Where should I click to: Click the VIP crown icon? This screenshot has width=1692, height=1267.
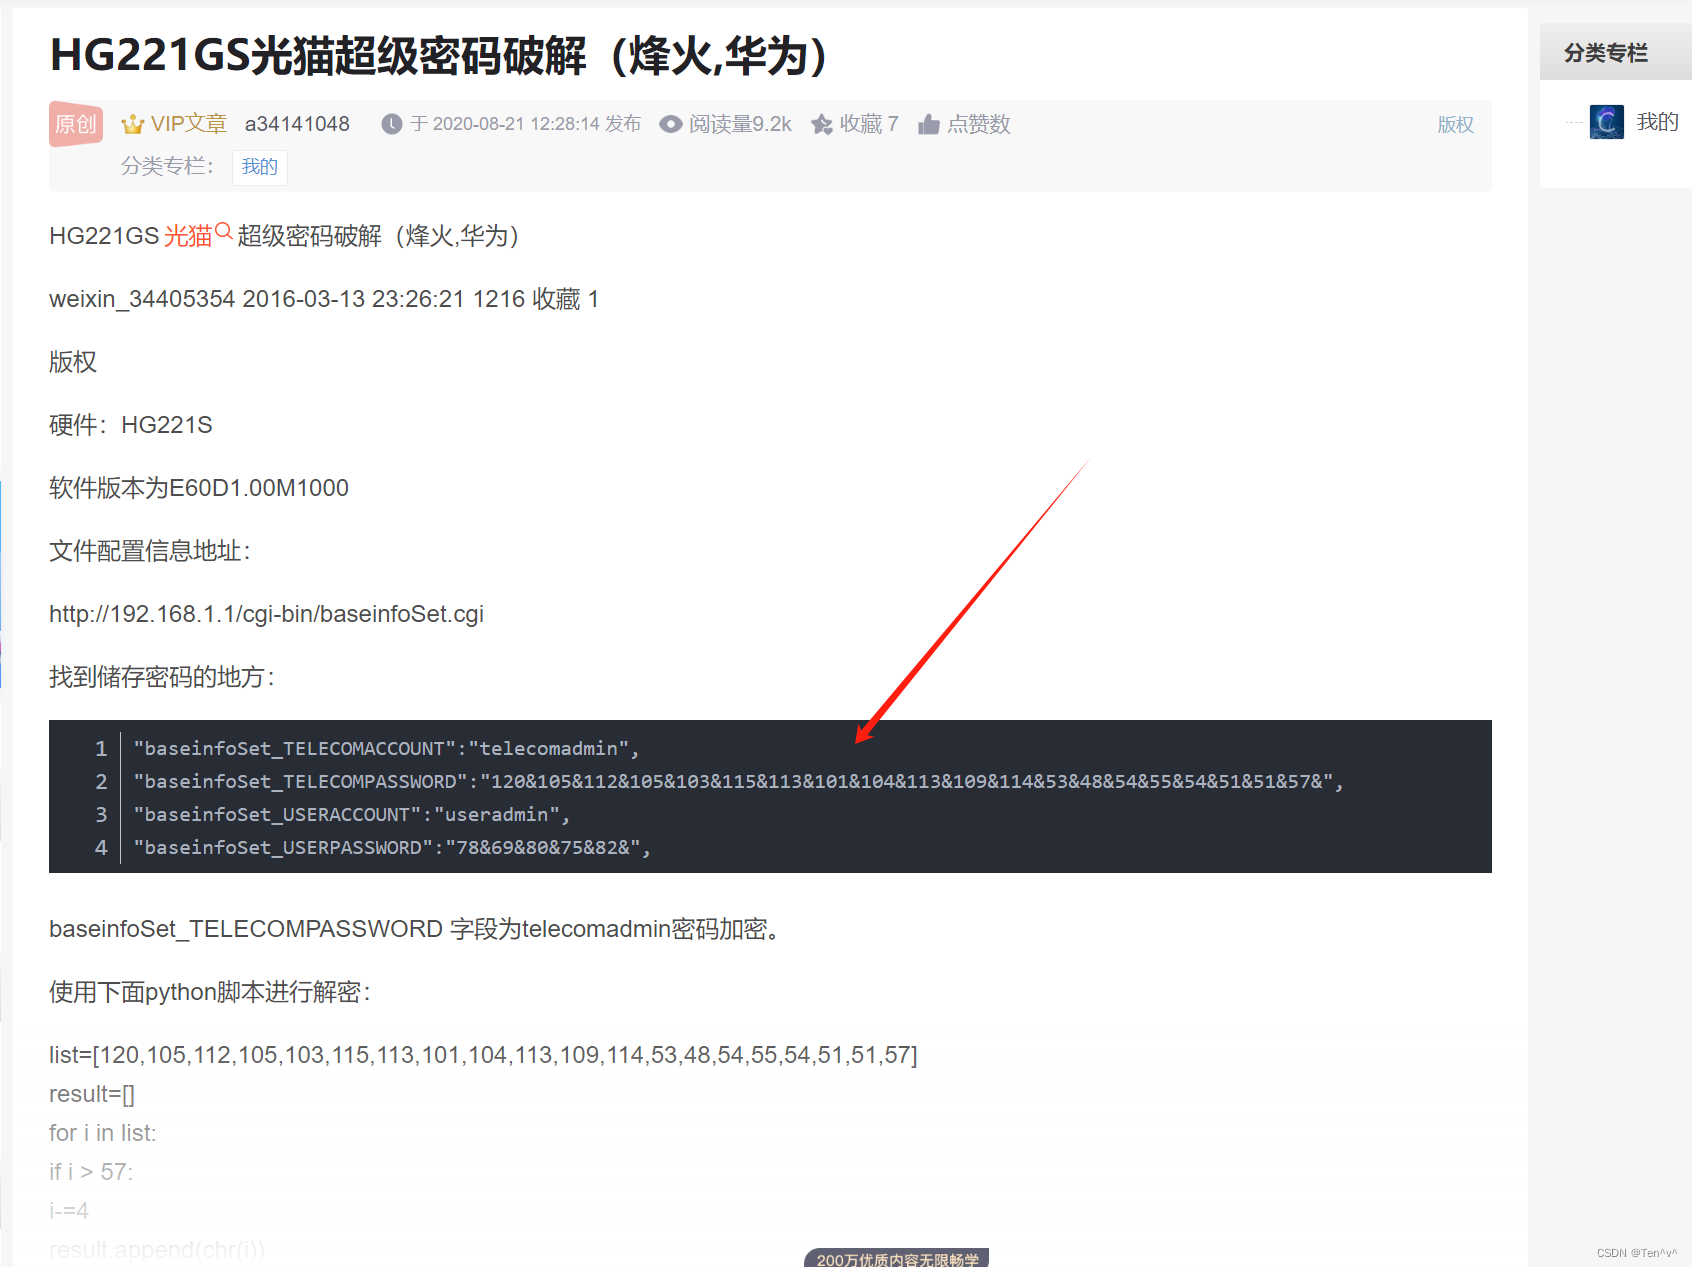(x=132, y=124)
